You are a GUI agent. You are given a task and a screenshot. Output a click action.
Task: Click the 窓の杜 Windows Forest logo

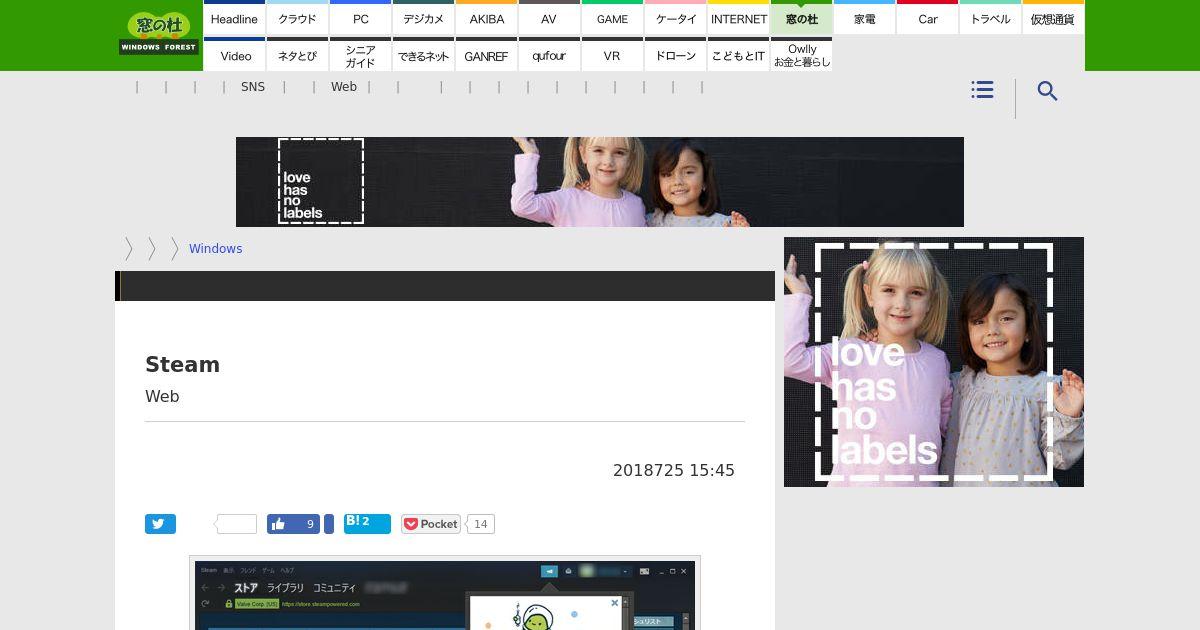[x=159, y=34]
